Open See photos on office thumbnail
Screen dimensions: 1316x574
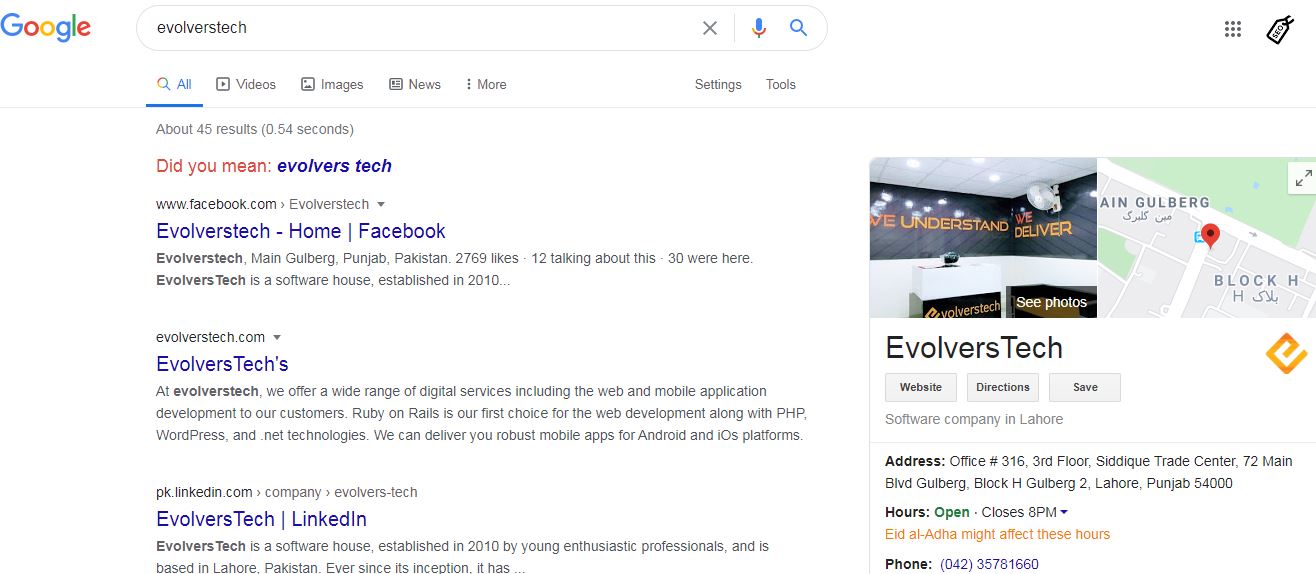point(1051,302)
